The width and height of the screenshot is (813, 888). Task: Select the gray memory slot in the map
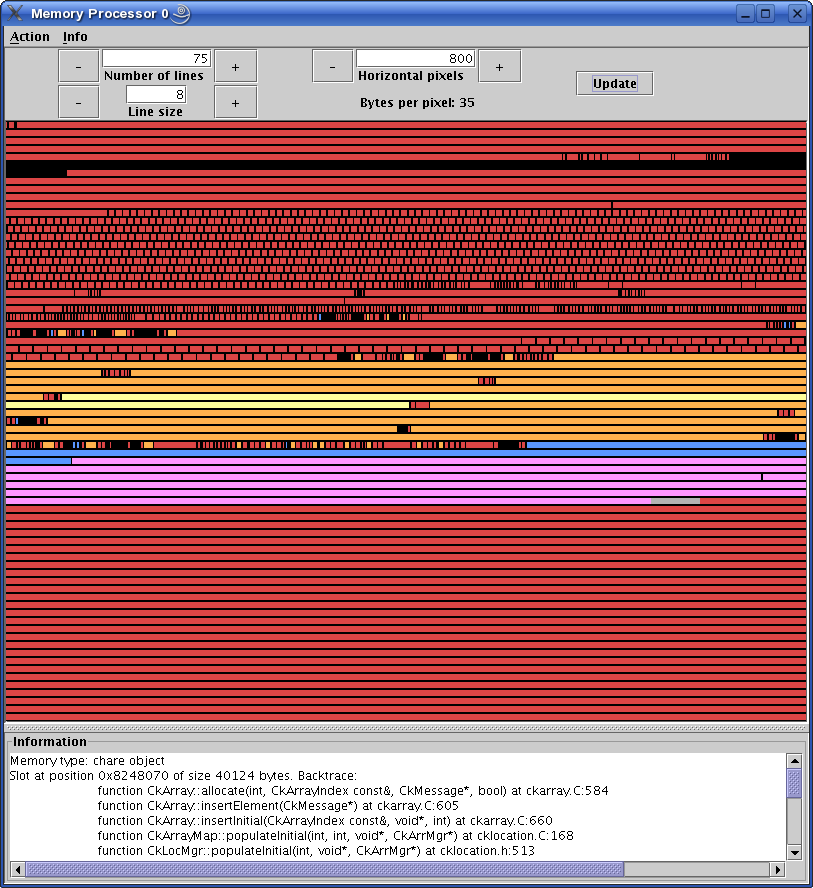[x=675, y=501]
